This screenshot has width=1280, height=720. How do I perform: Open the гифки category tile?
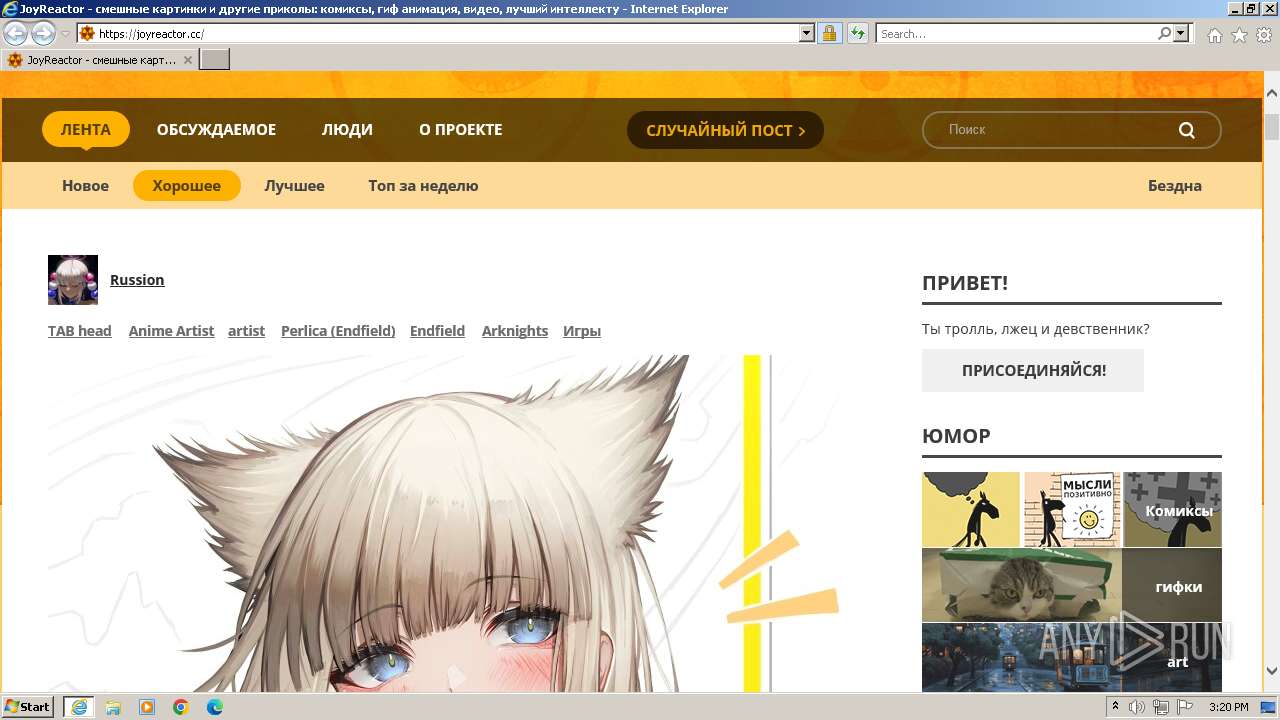[x=1072, y=586]
